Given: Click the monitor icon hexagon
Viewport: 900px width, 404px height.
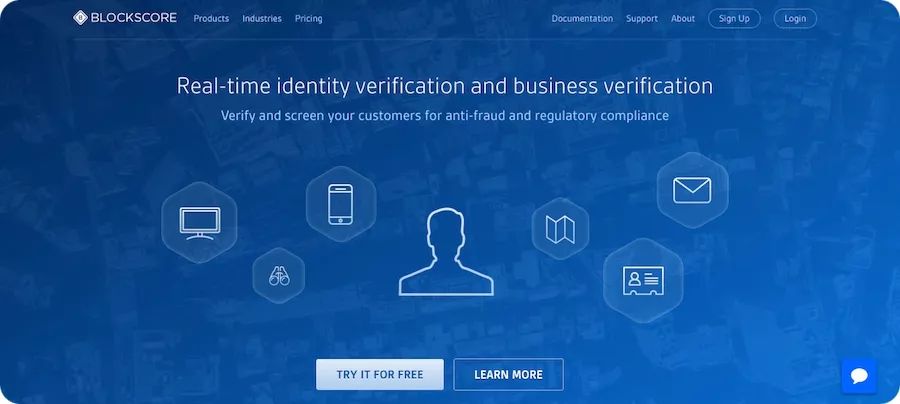Looking at the screenshot, I should point(199,223).
